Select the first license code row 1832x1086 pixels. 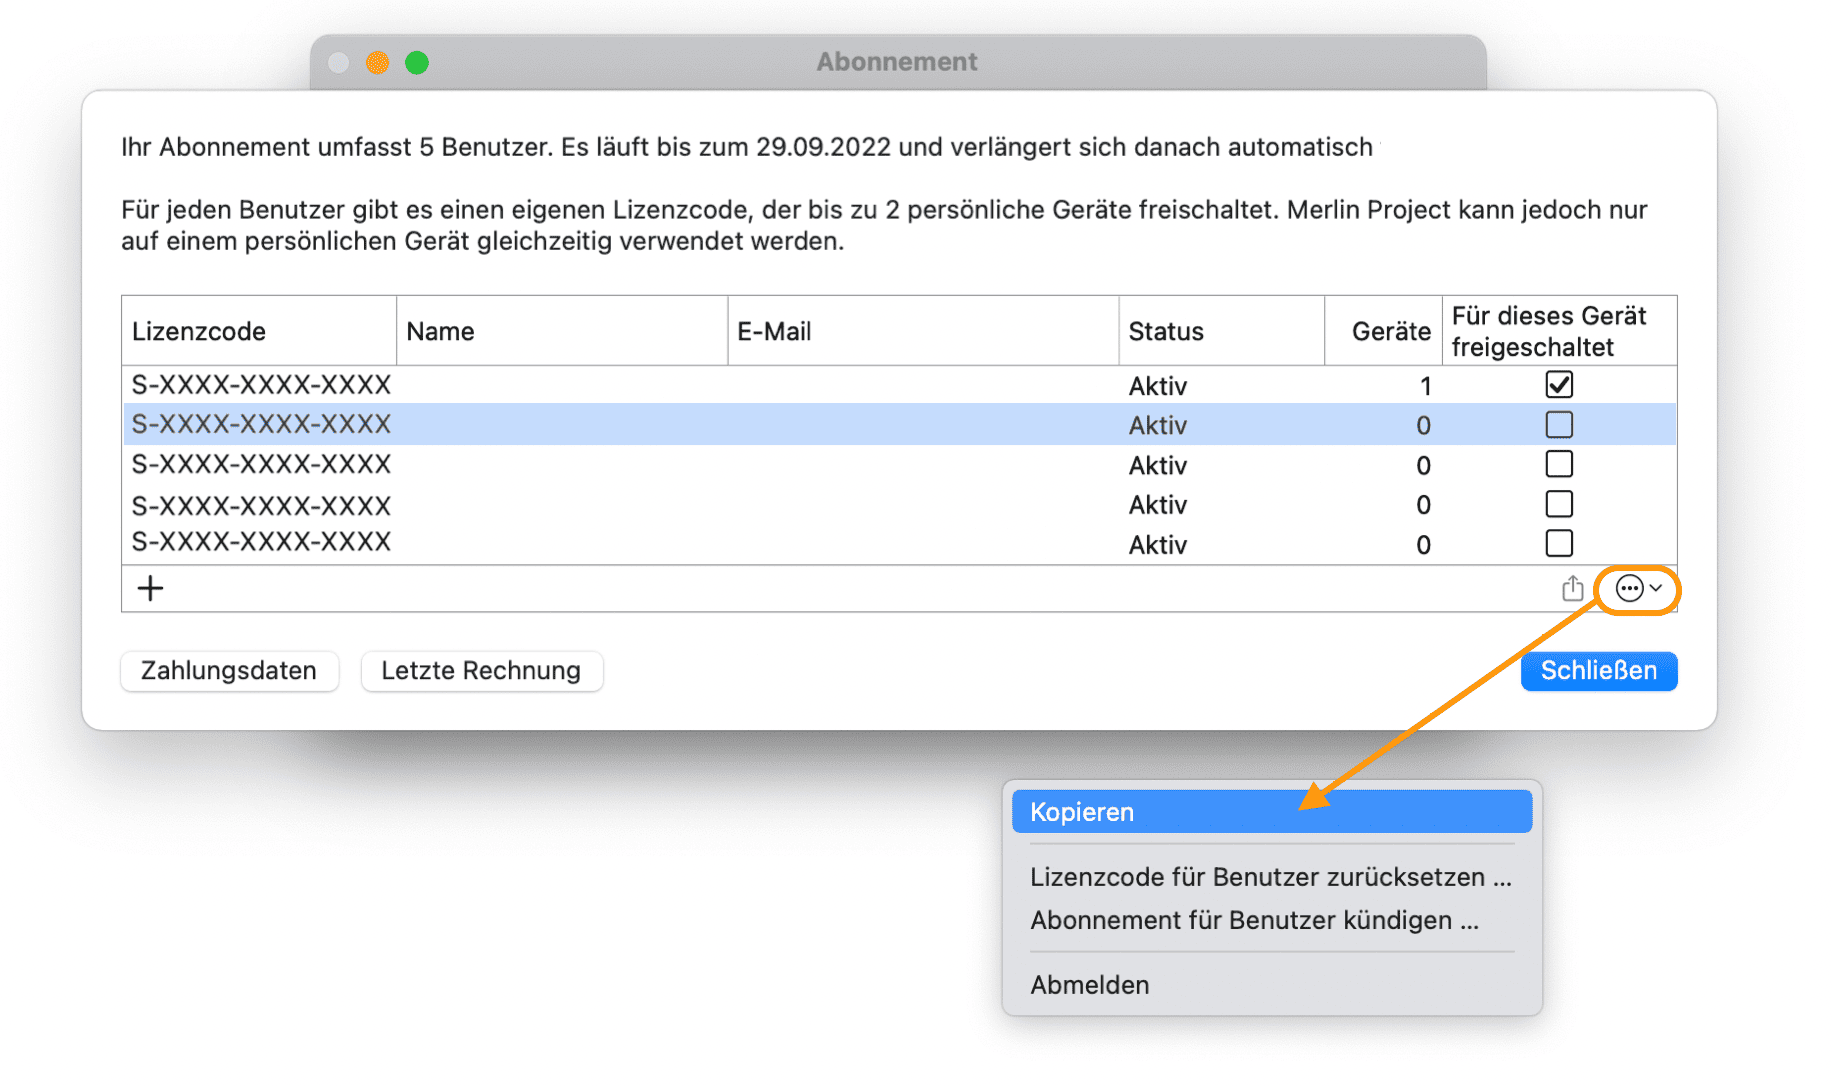[262, 385]
